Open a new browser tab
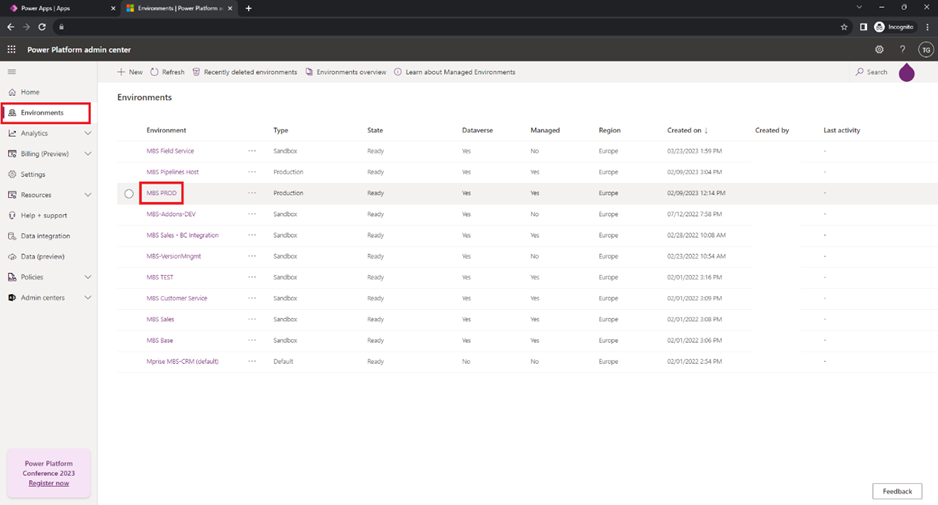938x505 pixels. tap(248, 8)
